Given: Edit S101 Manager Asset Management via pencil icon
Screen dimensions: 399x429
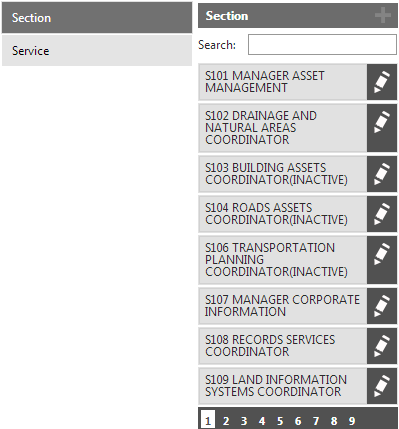Looking at the screenshot, I should click(382, 82).
